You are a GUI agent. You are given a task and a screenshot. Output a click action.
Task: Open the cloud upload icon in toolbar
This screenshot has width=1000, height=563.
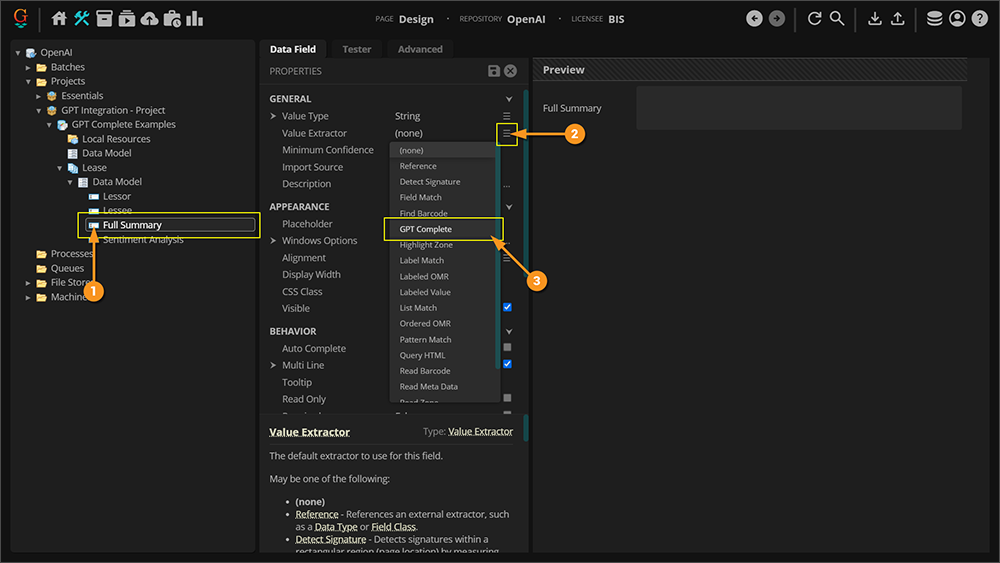149,18
